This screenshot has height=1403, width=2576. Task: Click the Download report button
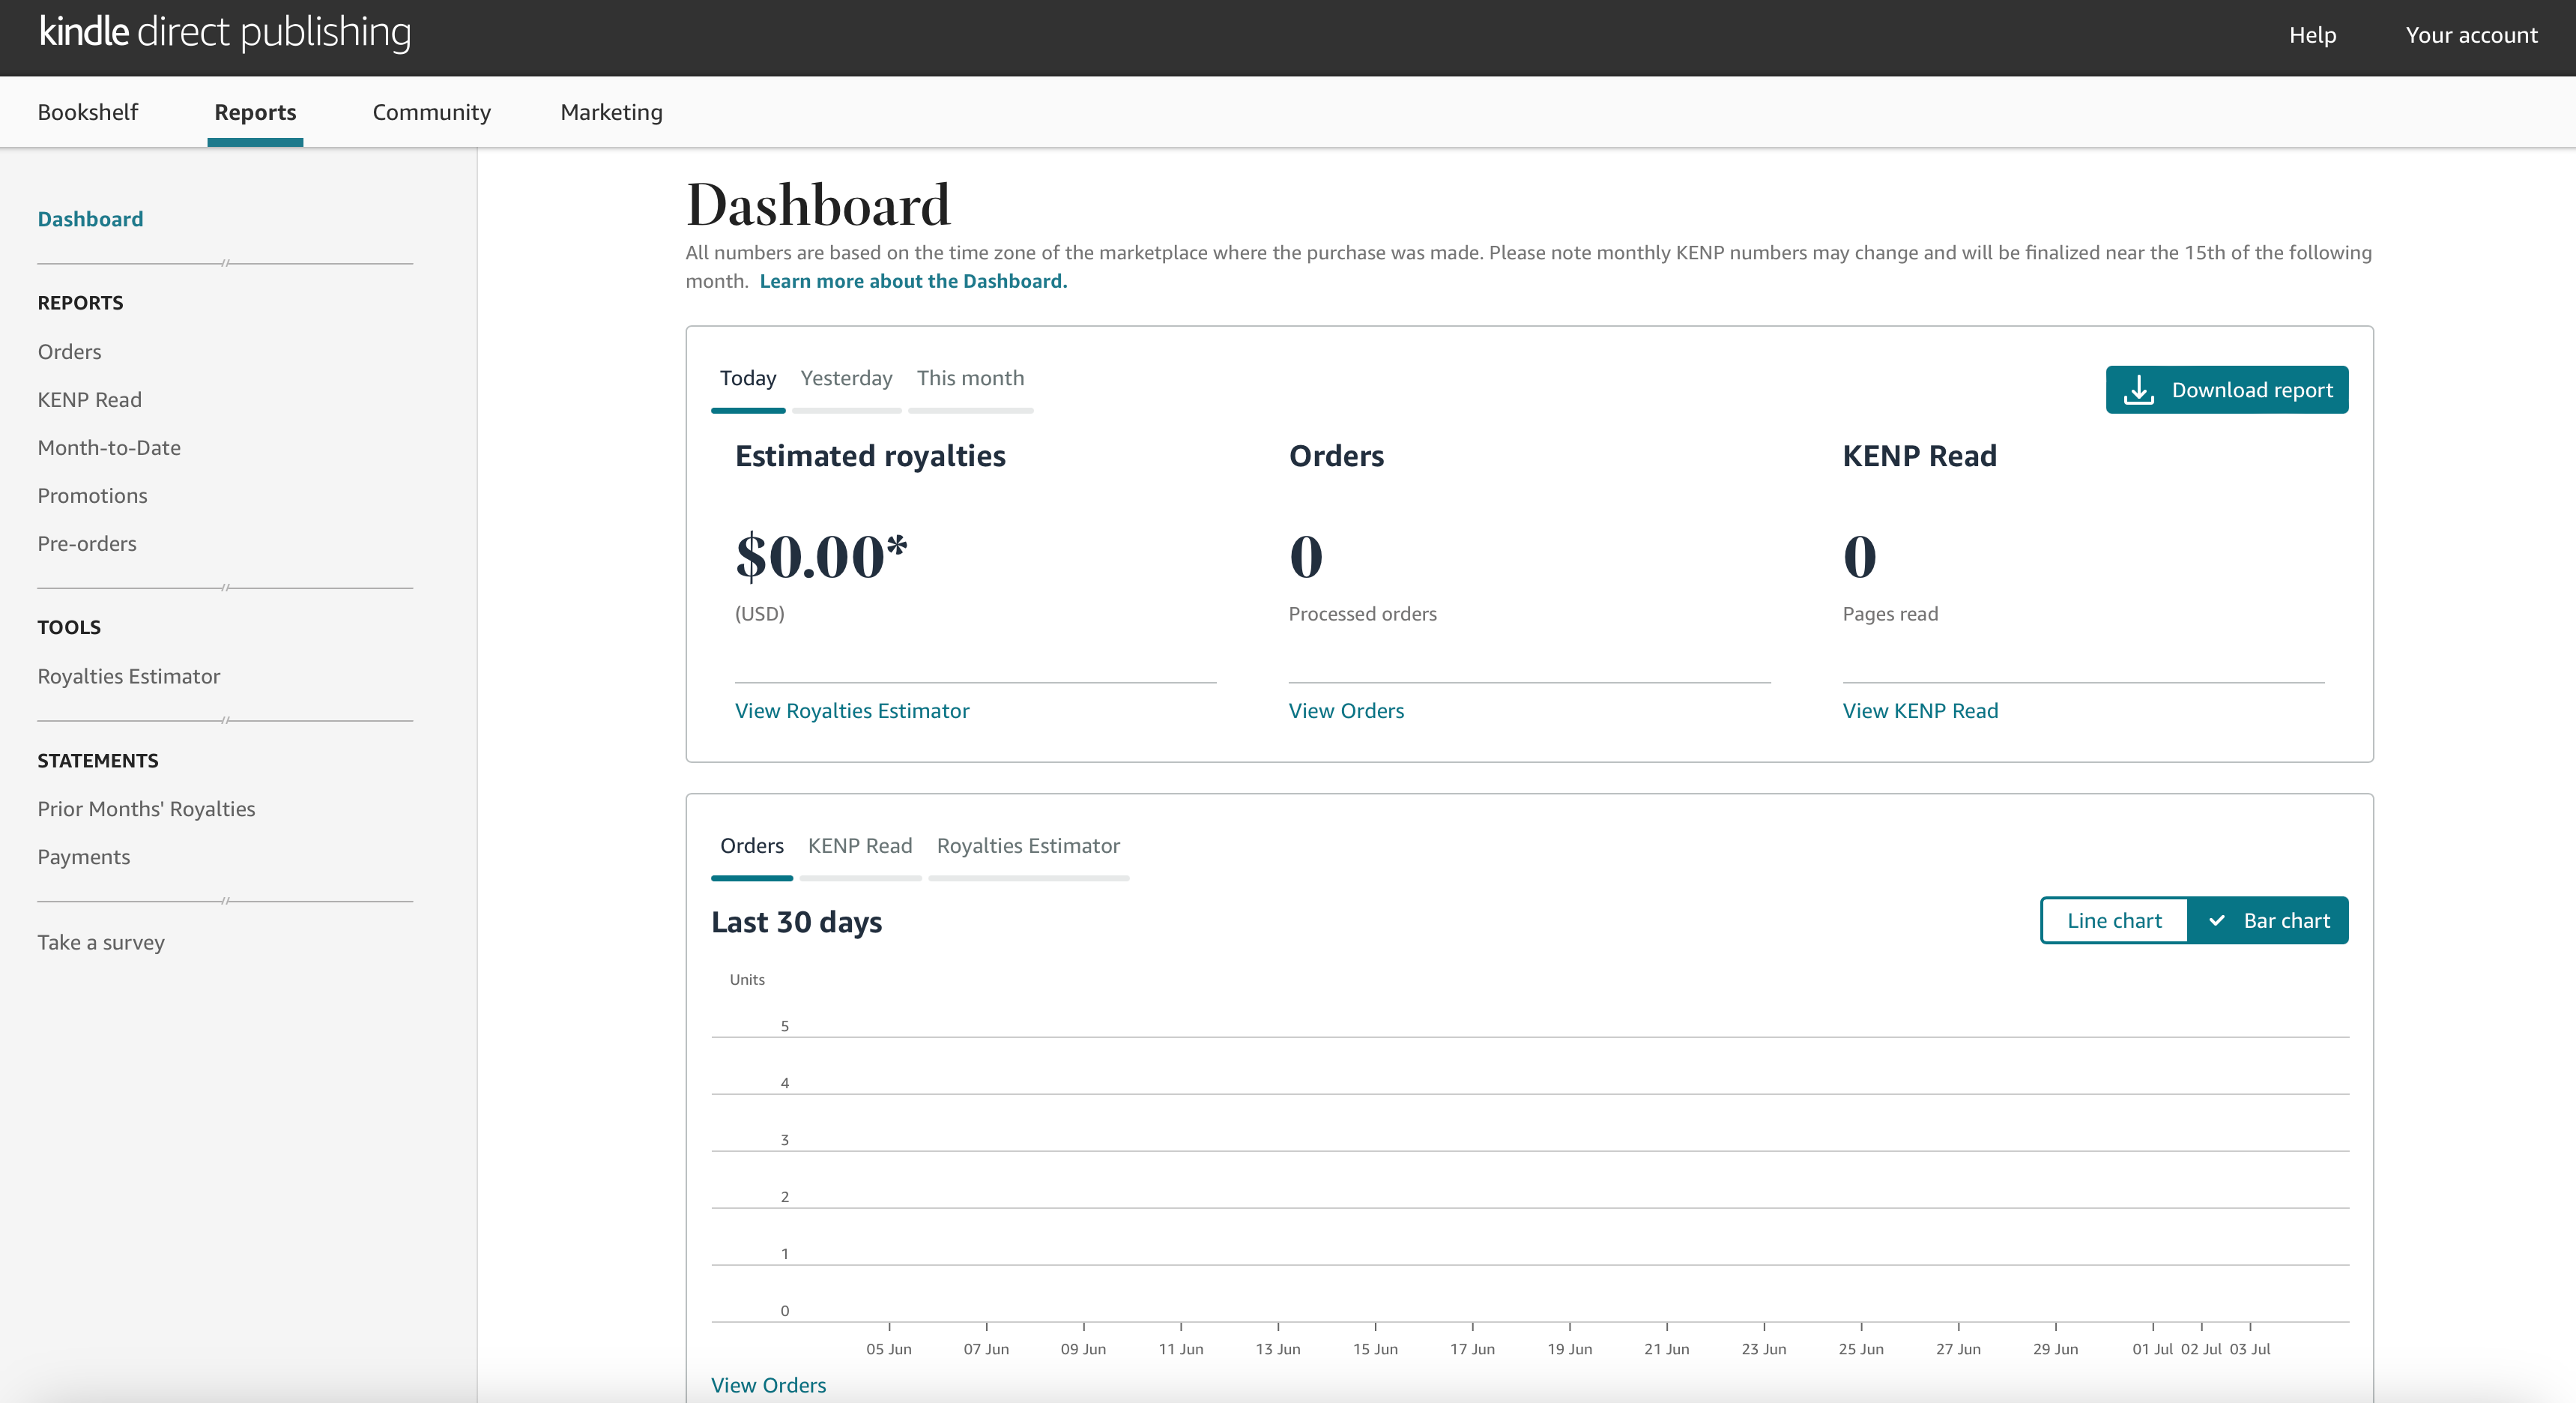tap(2227, 390)
